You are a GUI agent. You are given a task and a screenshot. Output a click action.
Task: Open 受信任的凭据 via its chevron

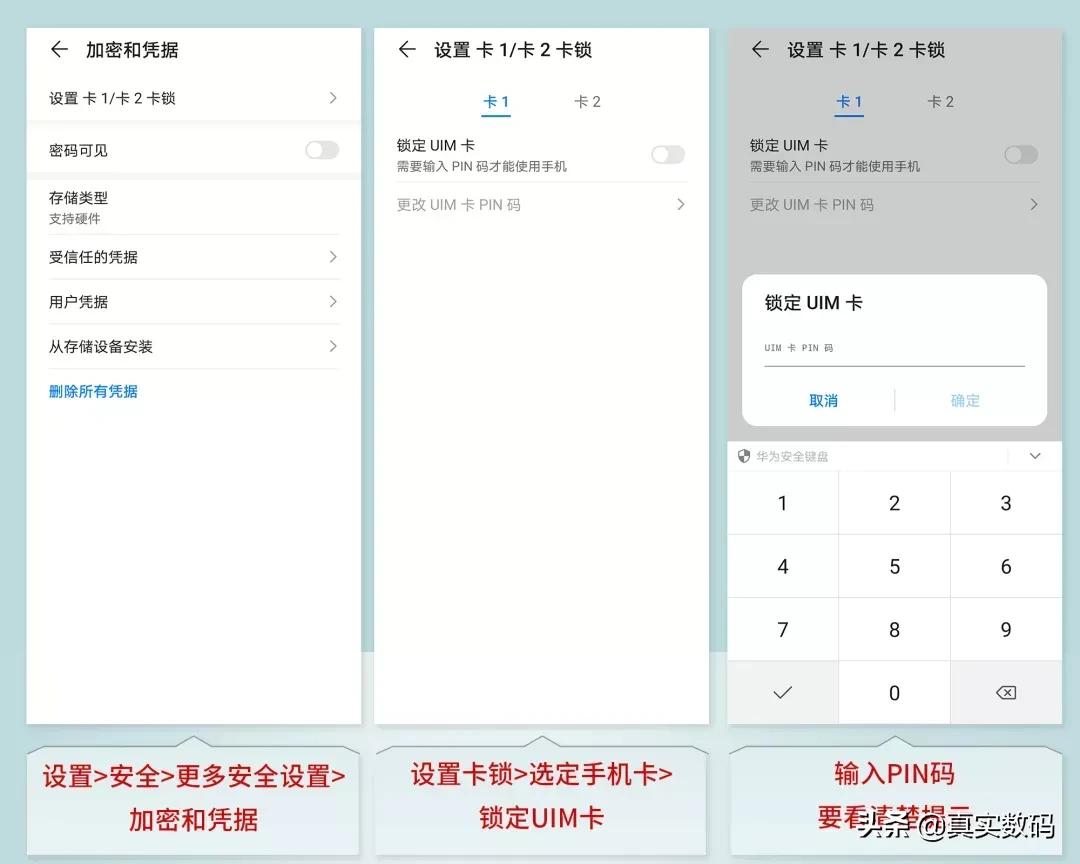coord(333,257)
